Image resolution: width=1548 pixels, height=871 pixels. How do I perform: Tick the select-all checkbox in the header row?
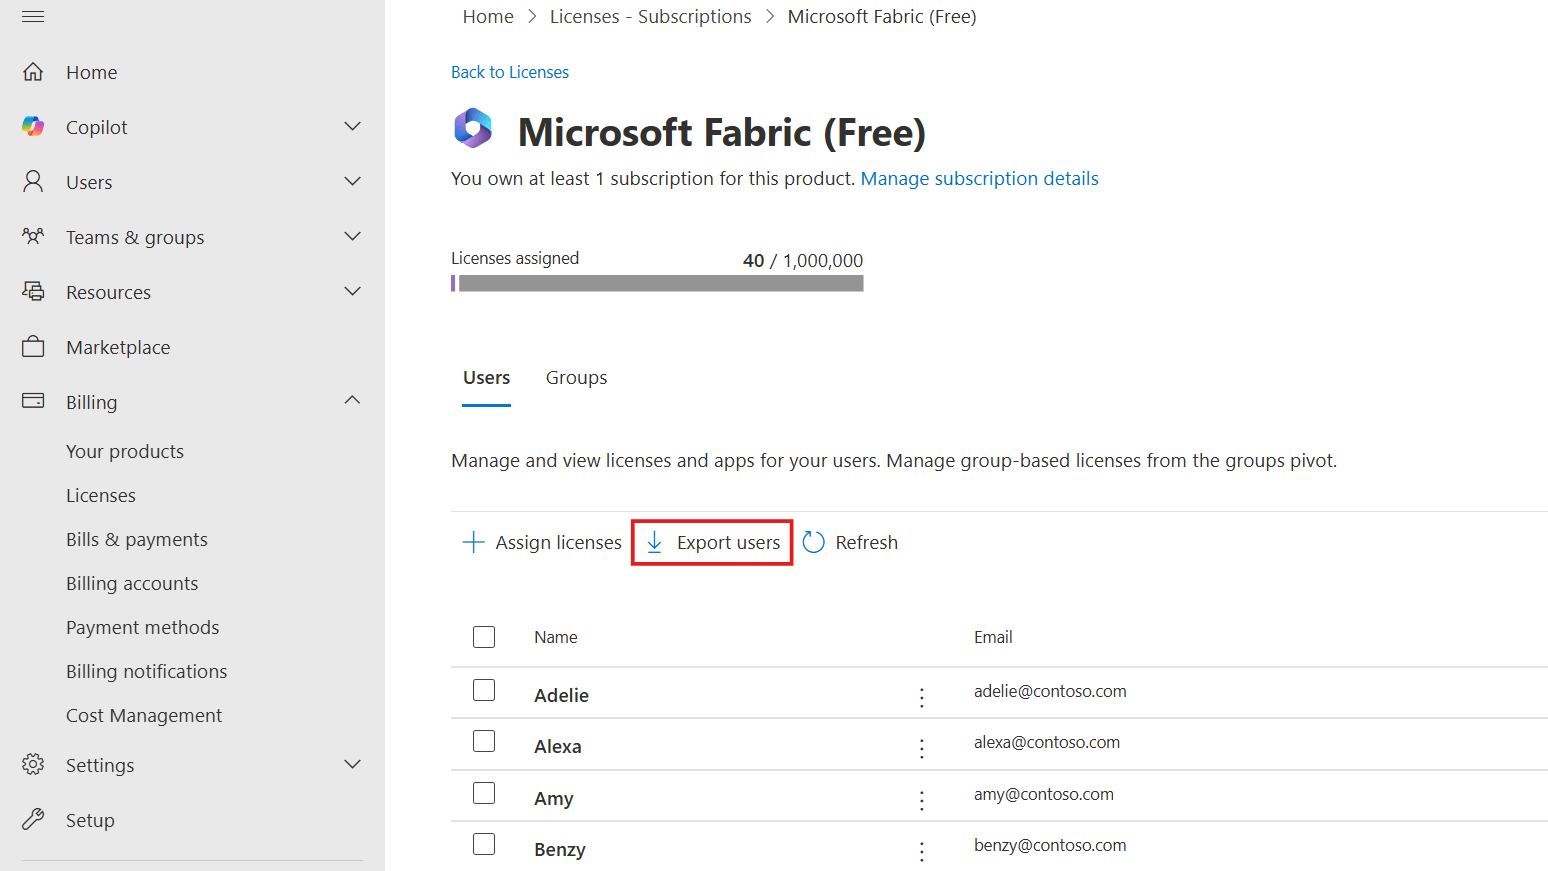[x=484, y=636]
